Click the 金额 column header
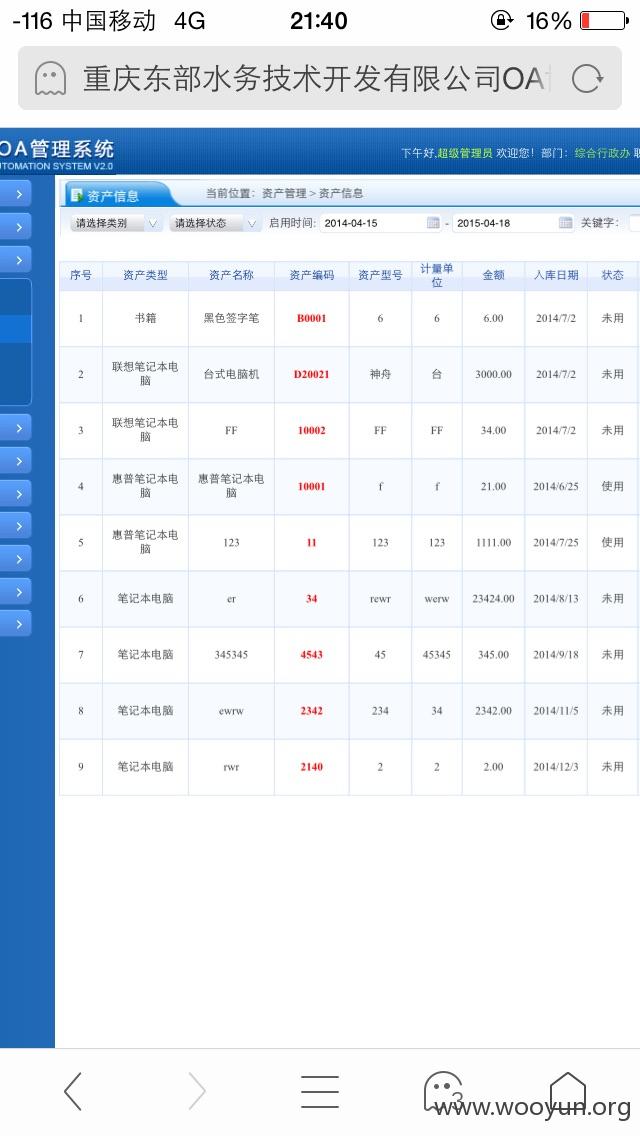640x1136 pixels. (x=494, y=275)
